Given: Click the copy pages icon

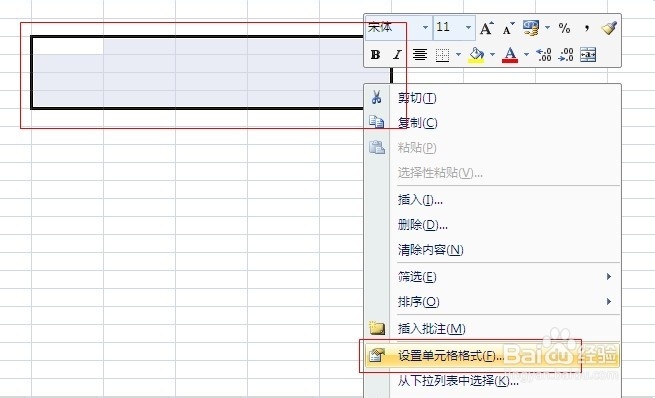Looking at the screenshot, I should [x=376, y=122].
